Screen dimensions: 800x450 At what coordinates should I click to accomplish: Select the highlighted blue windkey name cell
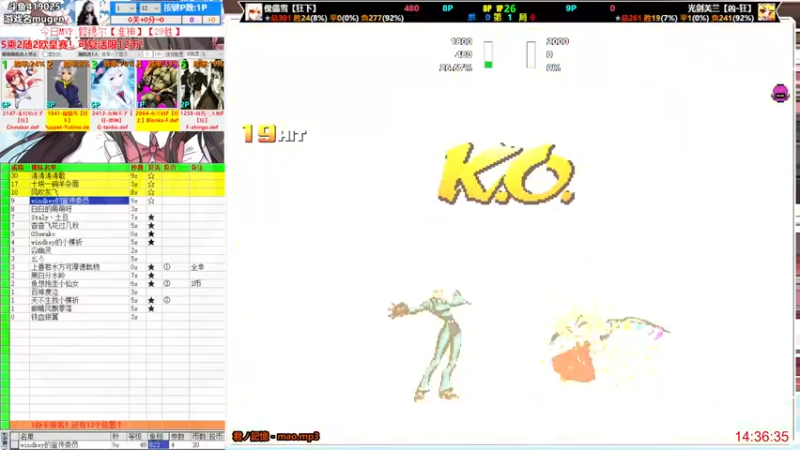pyautogui.click(x=79, y=201)
